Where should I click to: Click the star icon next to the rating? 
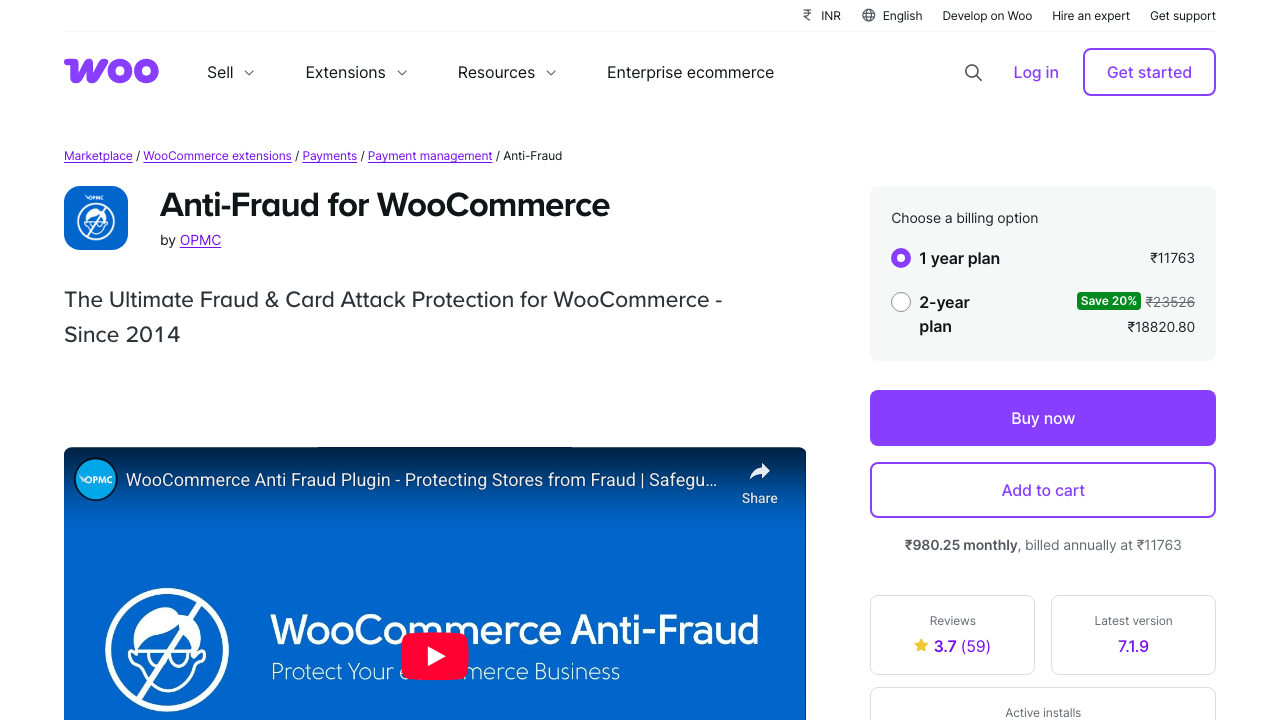[x=921, y=645]
